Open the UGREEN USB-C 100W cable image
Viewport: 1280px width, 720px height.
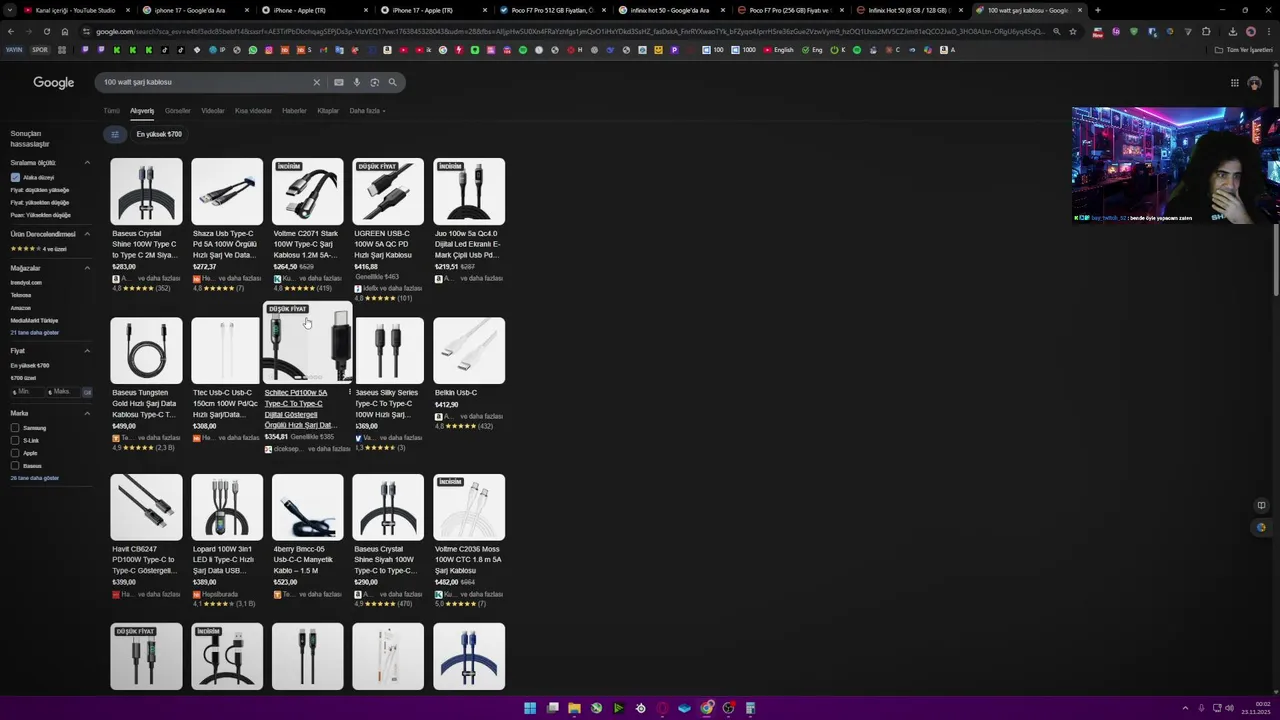(388, 191)
